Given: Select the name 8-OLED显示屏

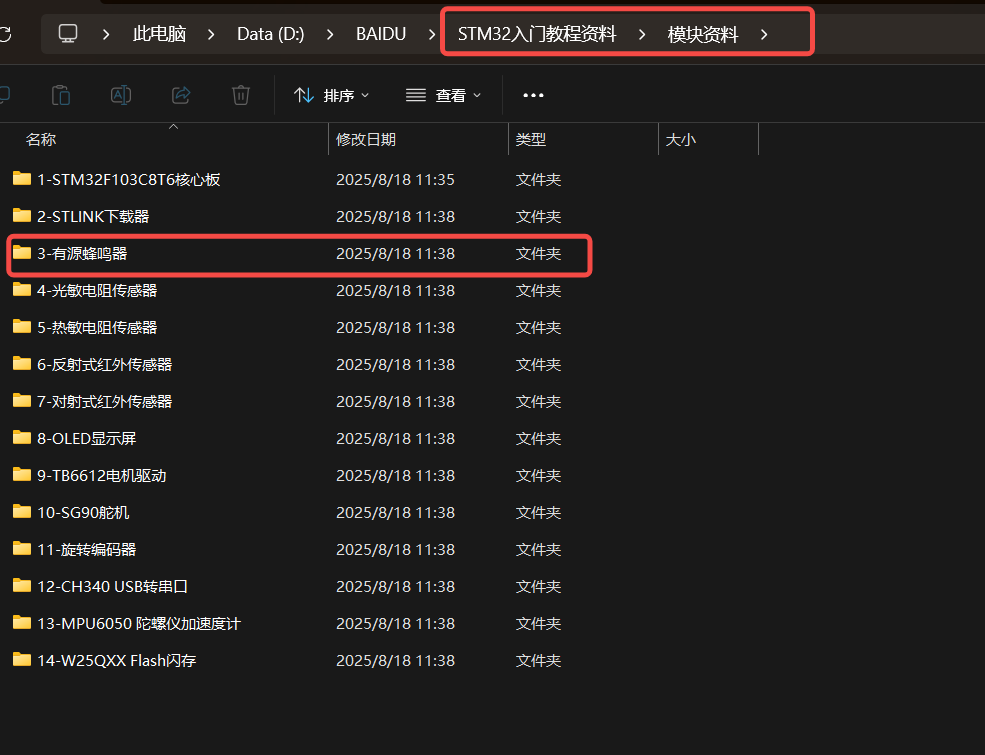Looking at the screenshot, I should coord(87,439).
